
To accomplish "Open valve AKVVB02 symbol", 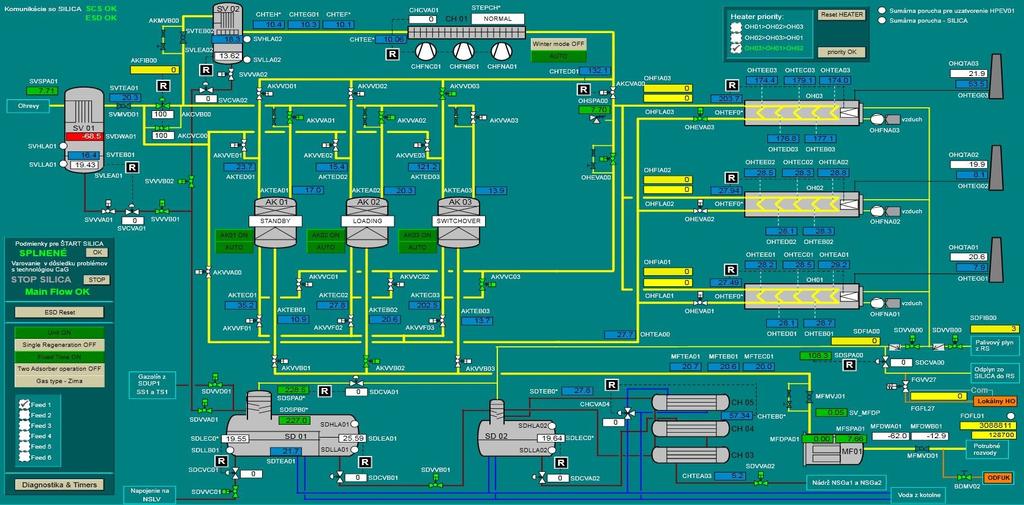I will coord(366,360).
